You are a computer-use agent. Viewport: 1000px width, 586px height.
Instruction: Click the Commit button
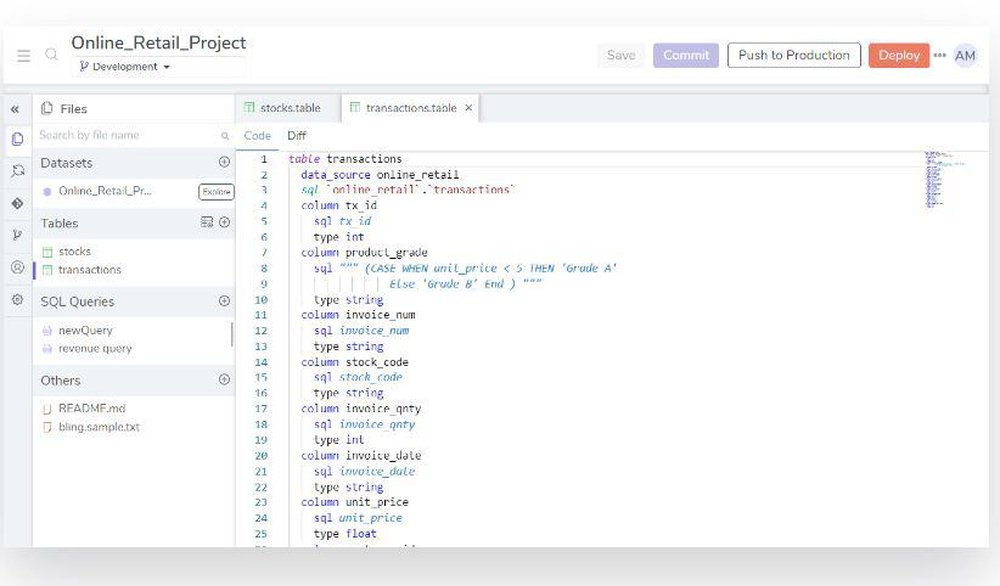(686, 55)
